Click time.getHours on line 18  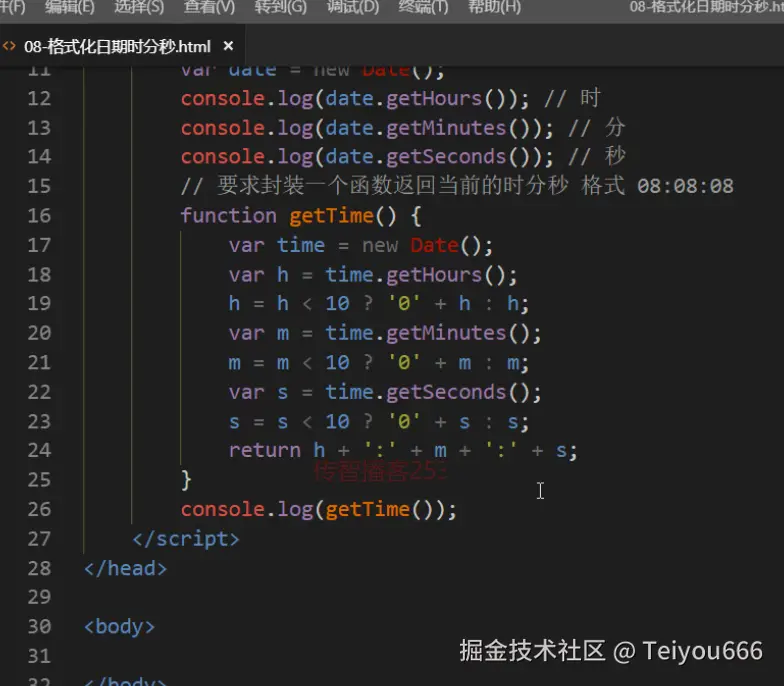pyautogui.click(x=403, y=275)
